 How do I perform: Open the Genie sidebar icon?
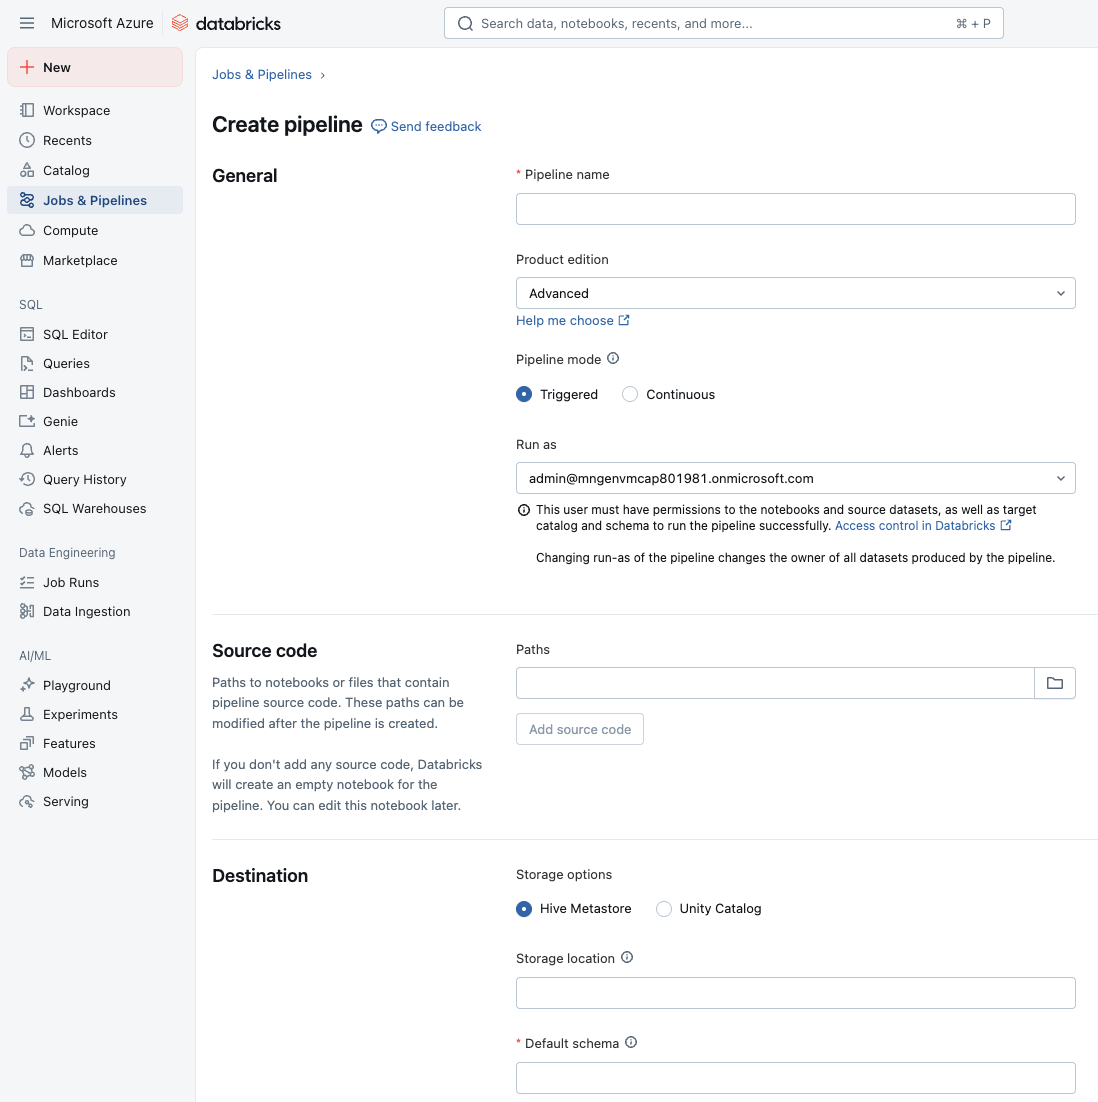[24, 421]
